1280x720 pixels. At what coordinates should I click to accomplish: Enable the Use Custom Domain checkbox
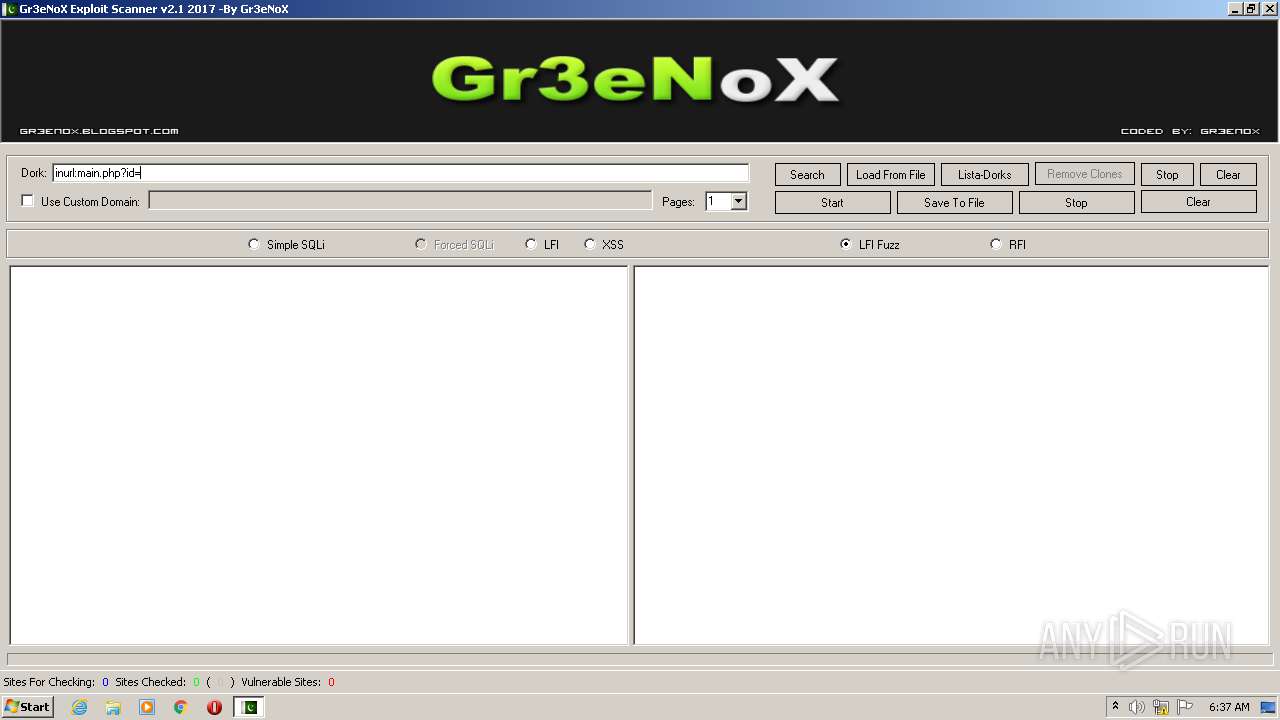pos(28,201)
